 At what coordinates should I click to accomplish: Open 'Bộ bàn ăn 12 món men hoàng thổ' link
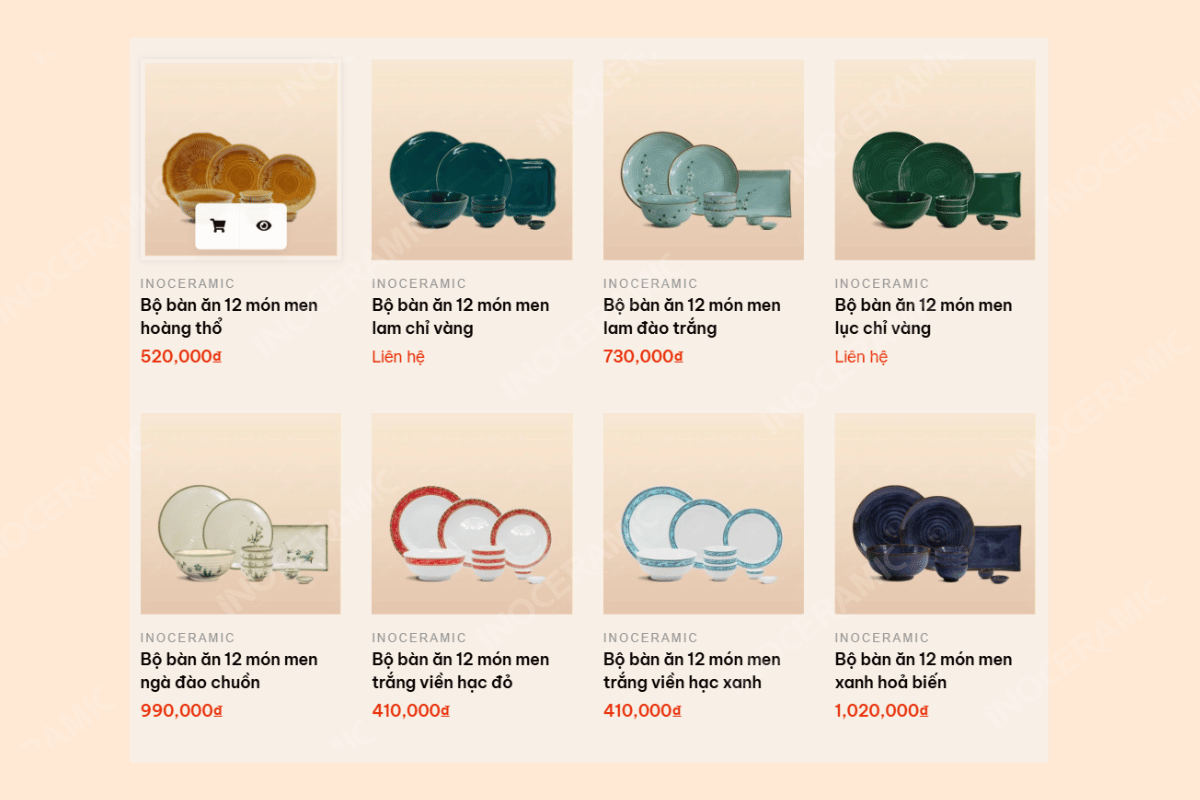click(229, 316)
